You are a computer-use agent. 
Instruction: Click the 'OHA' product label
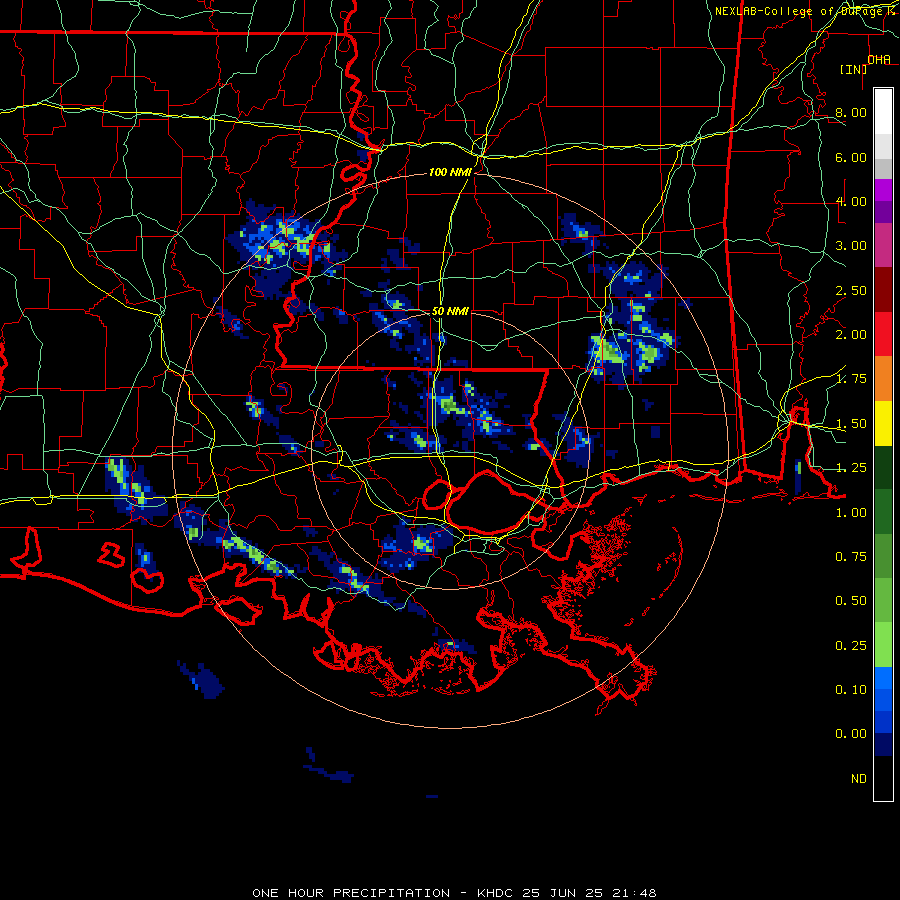(879, 60)
